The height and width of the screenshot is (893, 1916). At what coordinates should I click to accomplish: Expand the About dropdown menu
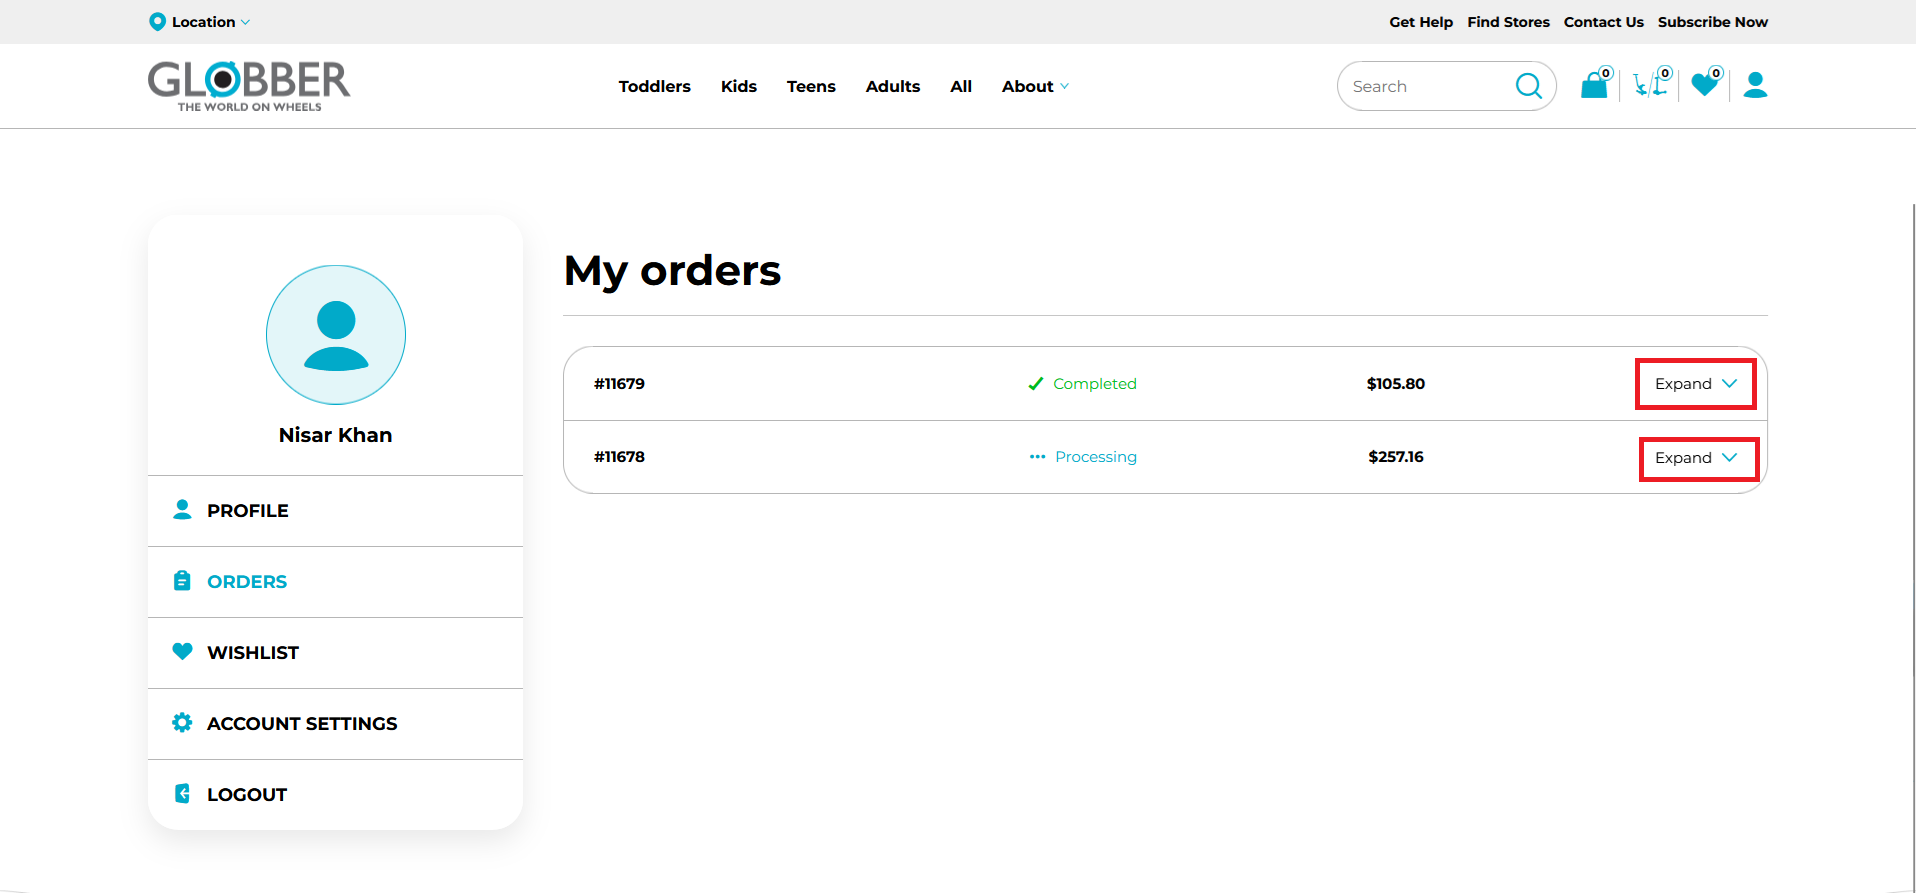point(1035,86)
